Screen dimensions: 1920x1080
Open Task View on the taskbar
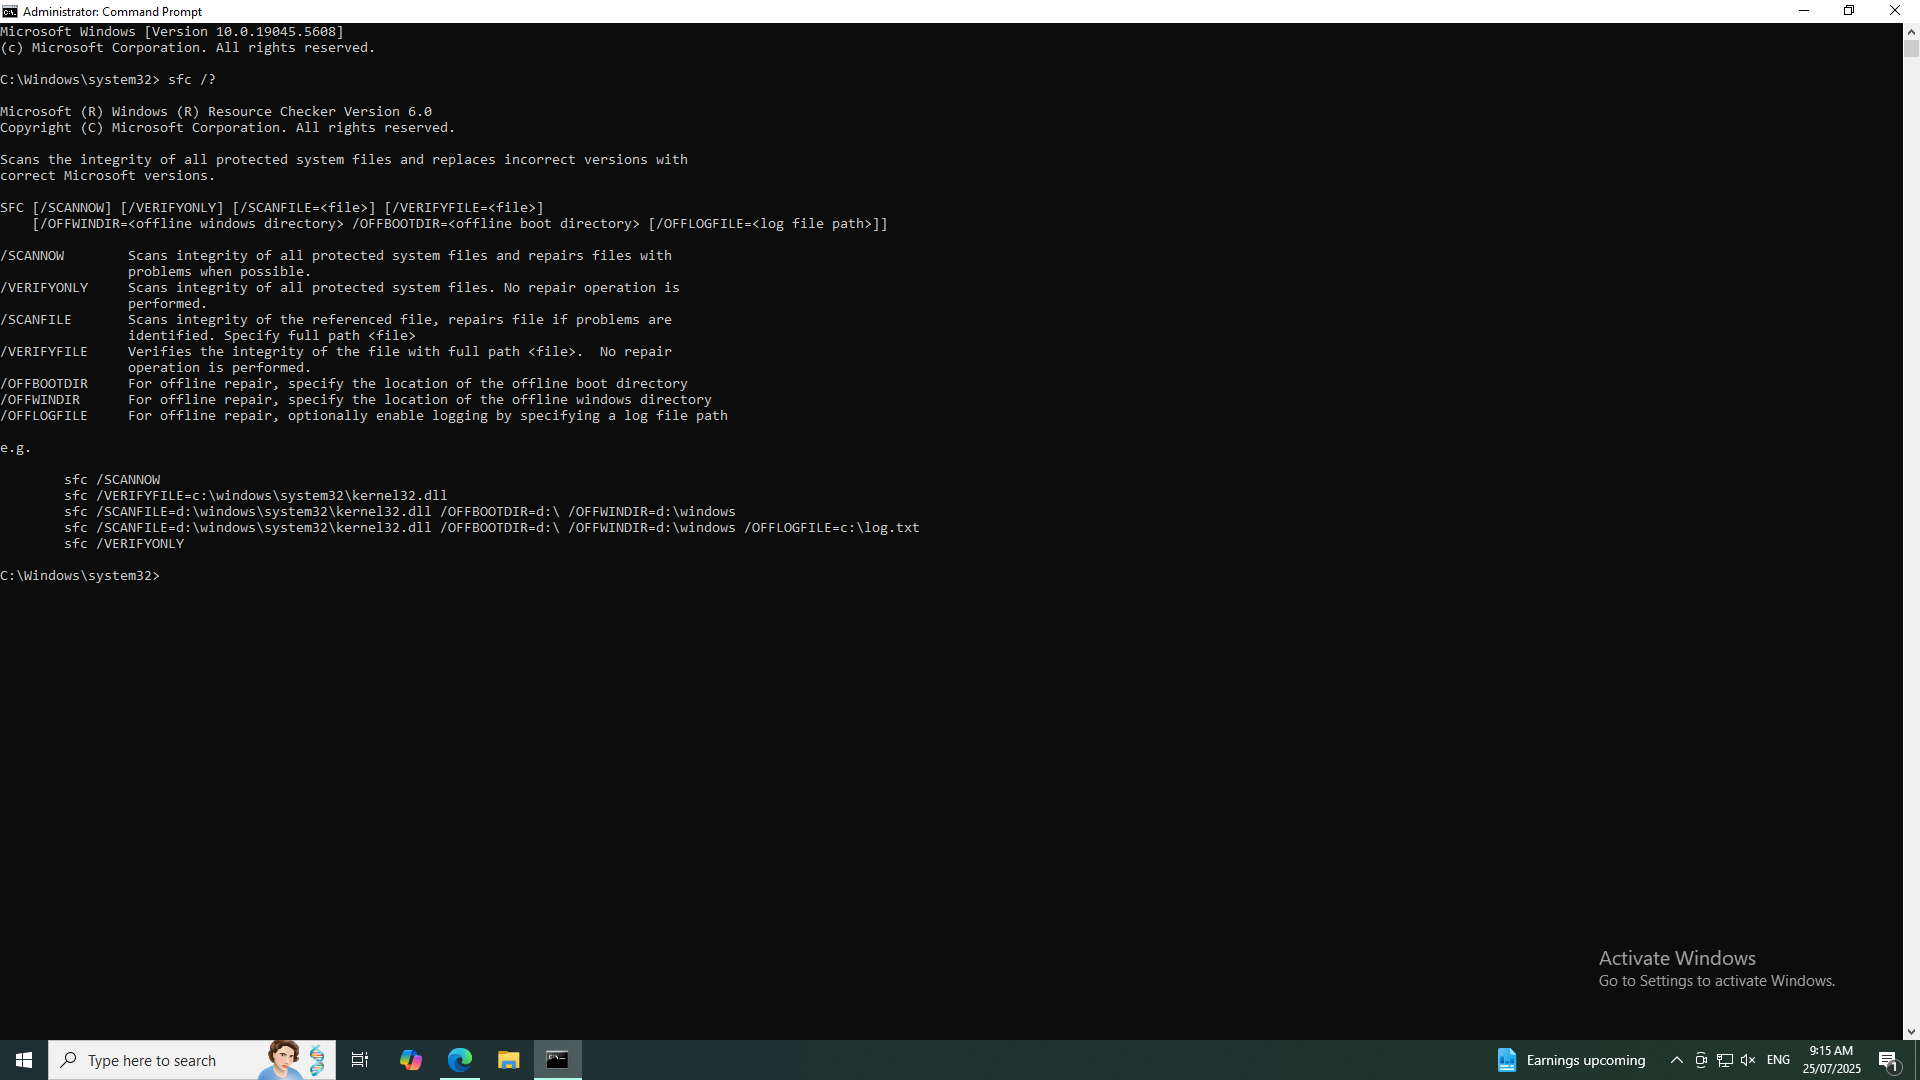pos(360,1060)
